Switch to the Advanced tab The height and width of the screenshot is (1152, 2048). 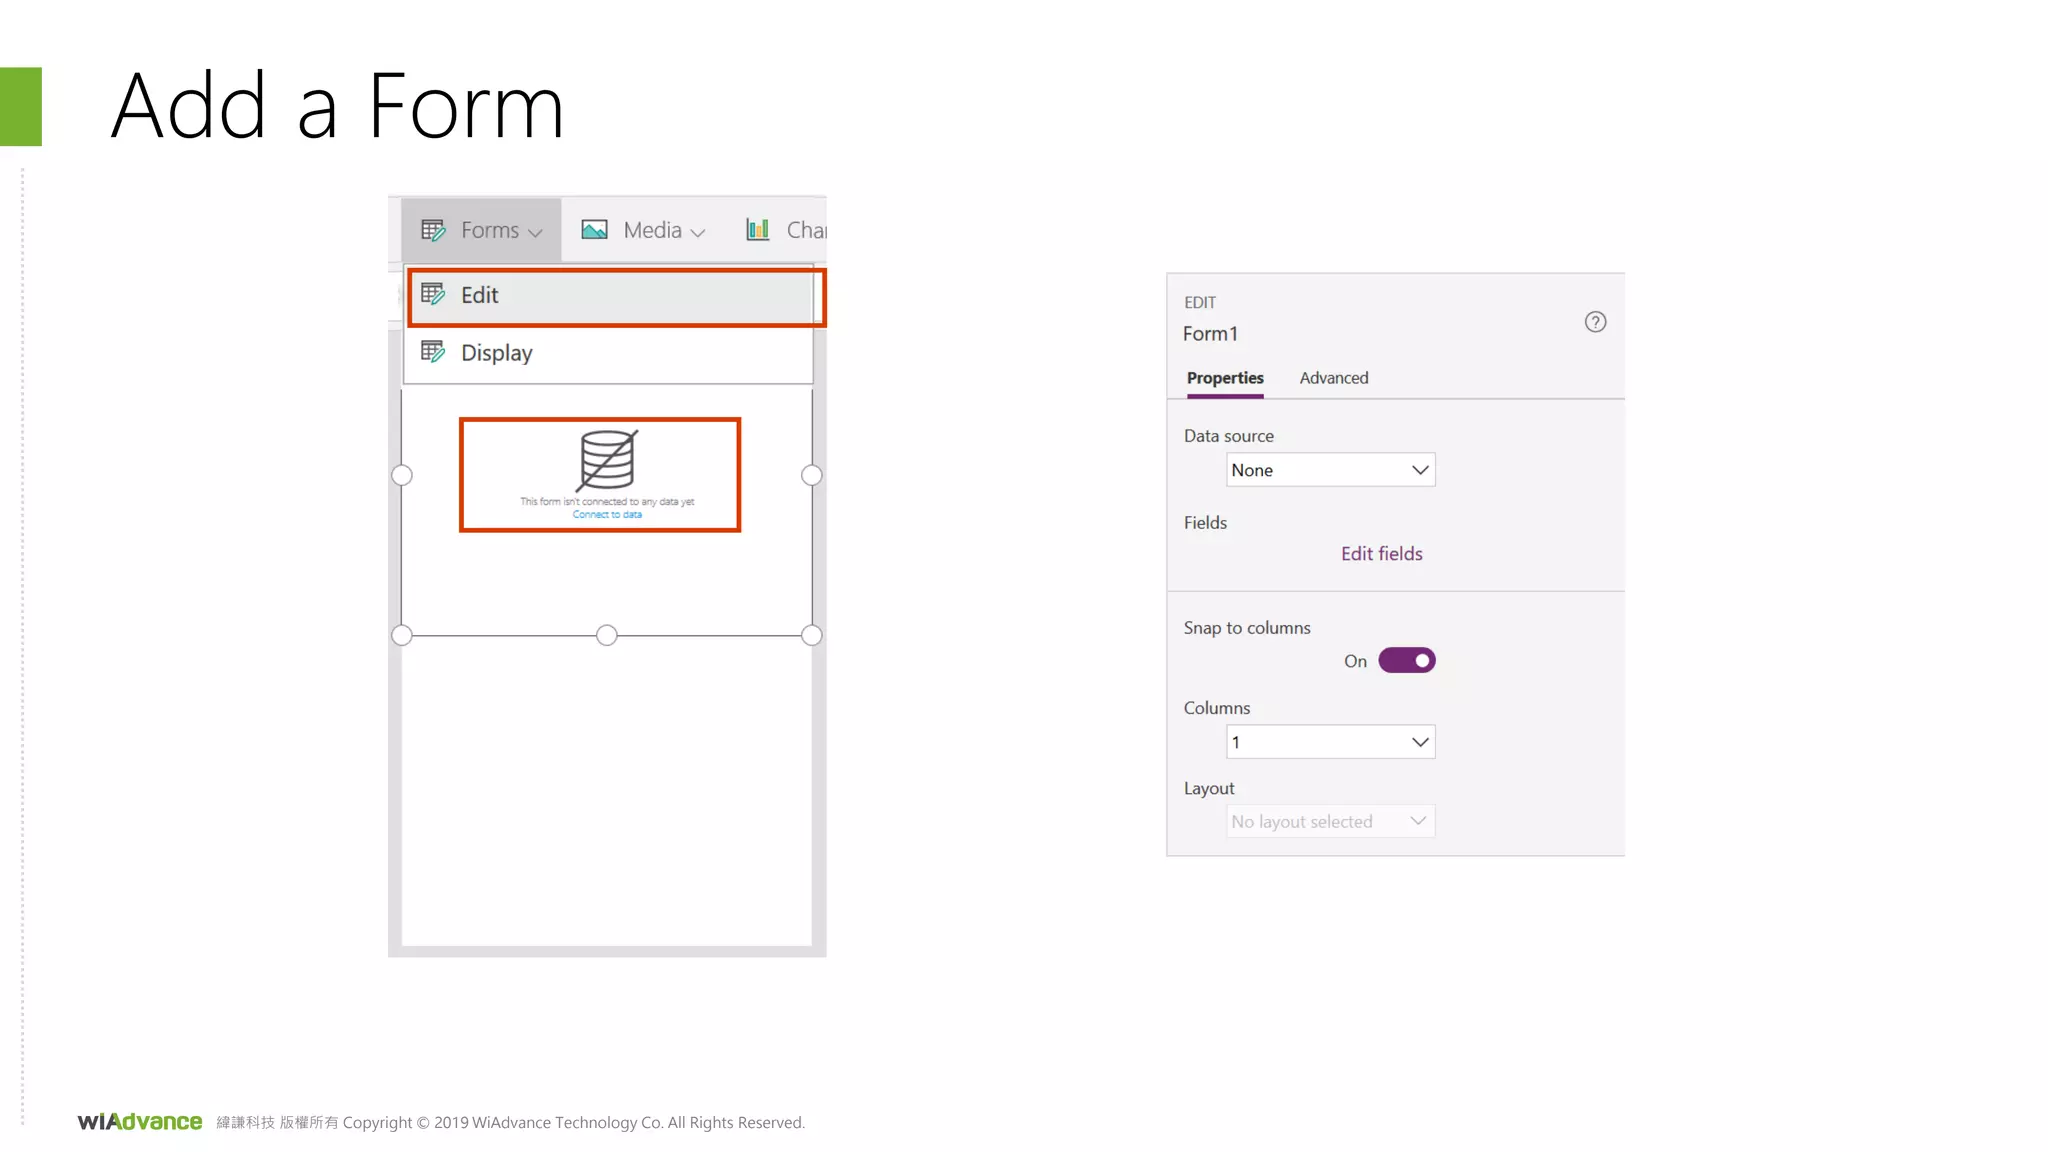click(1333, 378)
